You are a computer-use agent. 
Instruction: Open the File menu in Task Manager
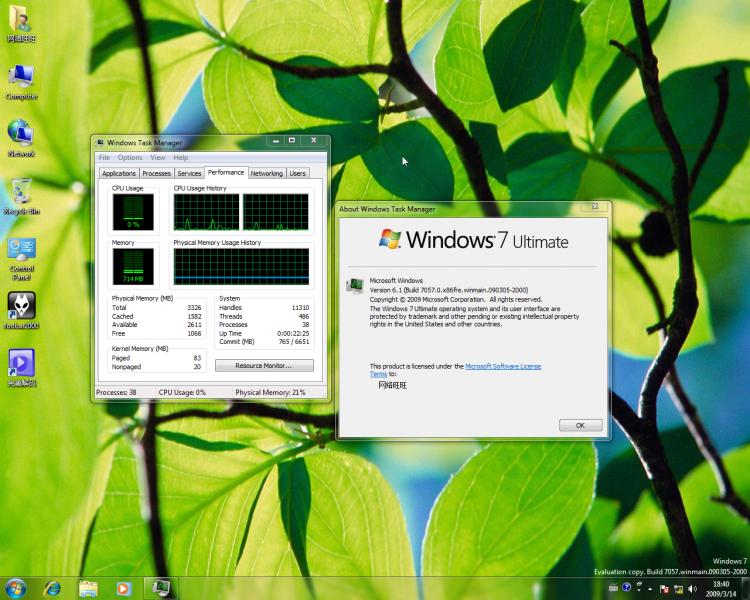coord(104,157)
